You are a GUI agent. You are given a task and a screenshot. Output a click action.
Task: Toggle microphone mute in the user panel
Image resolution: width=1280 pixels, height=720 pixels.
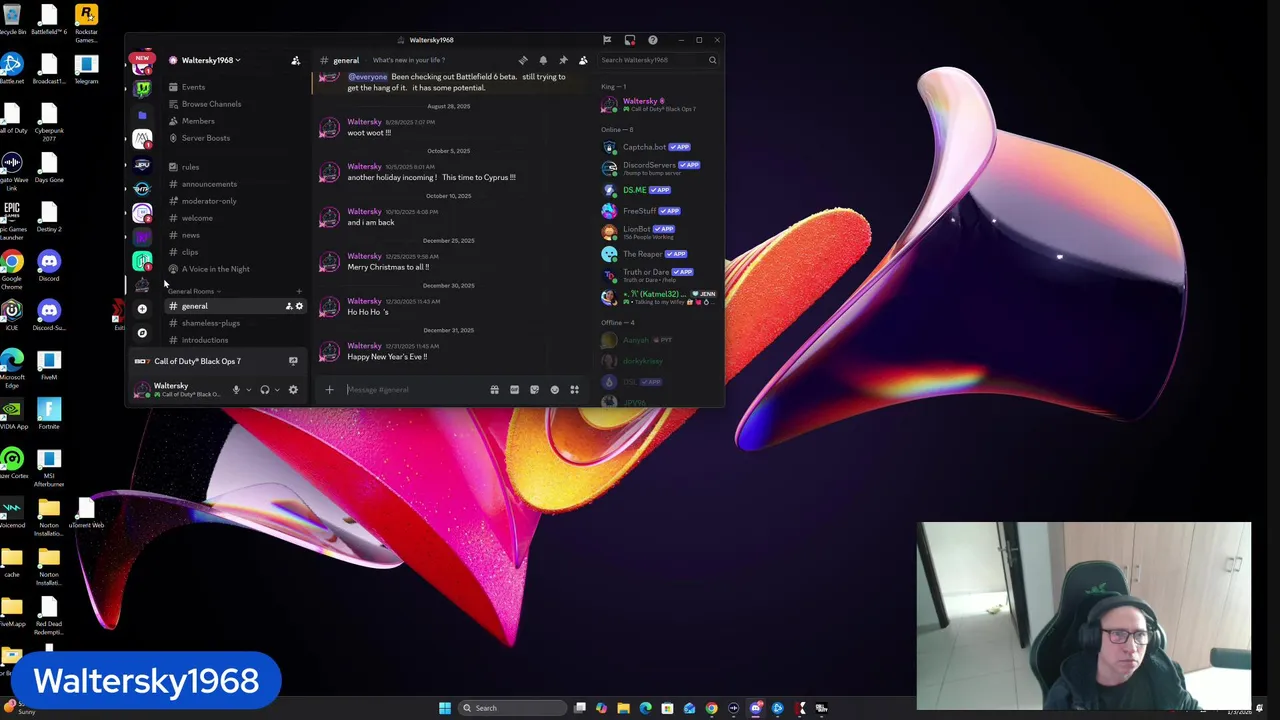tap(236, 390)
